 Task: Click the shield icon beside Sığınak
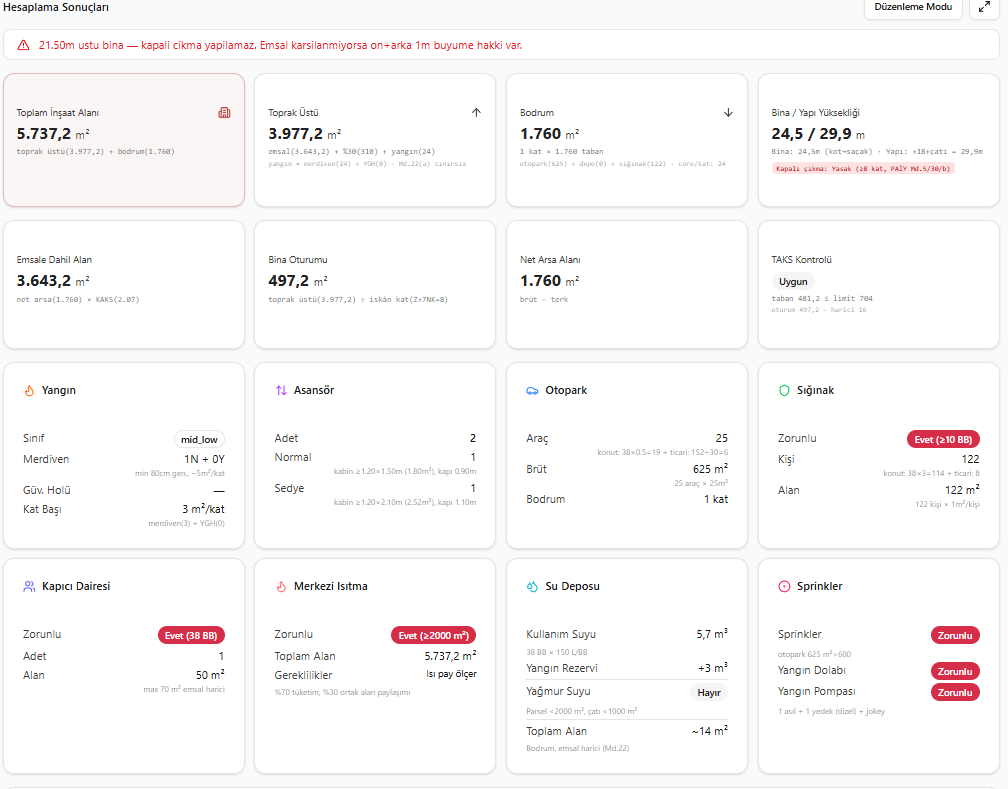click(x=784, y=390)
